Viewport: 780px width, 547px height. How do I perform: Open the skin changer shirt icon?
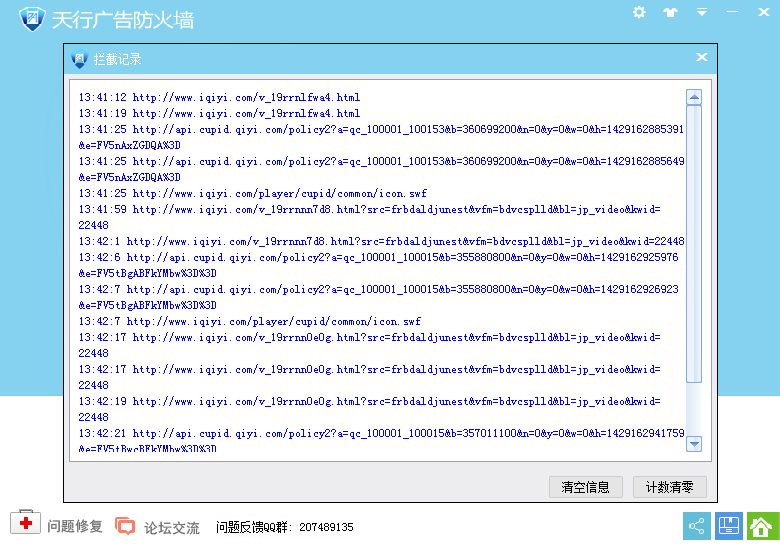click(671, 12)
